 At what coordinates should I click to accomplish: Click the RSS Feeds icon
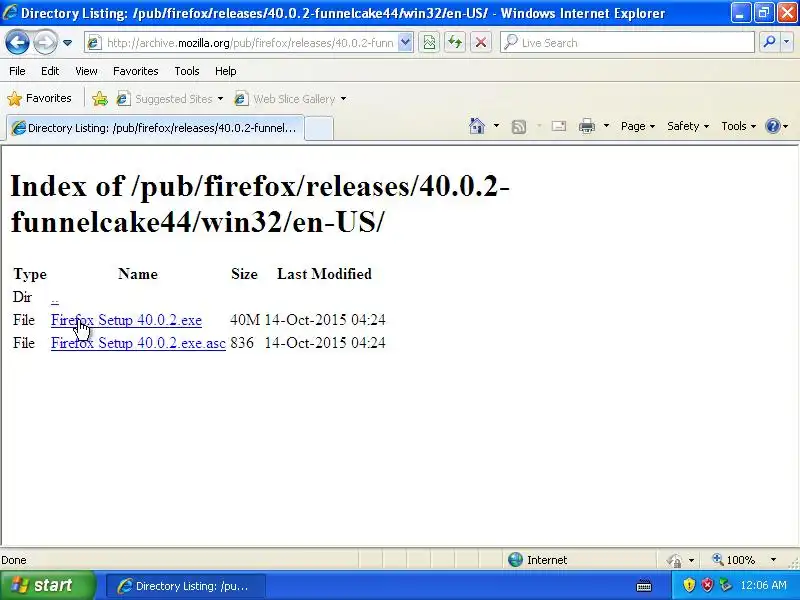[x=518, y=126]
